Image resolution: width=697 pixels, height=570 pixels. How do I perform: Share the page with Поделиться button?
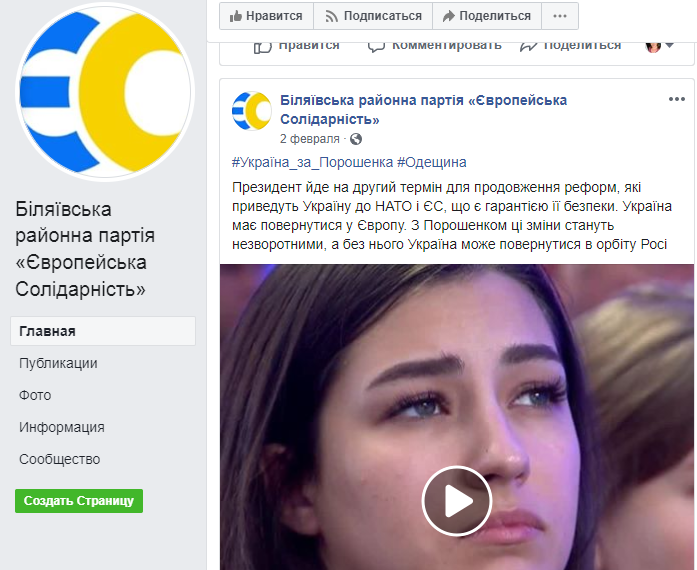tap(487, 16)
